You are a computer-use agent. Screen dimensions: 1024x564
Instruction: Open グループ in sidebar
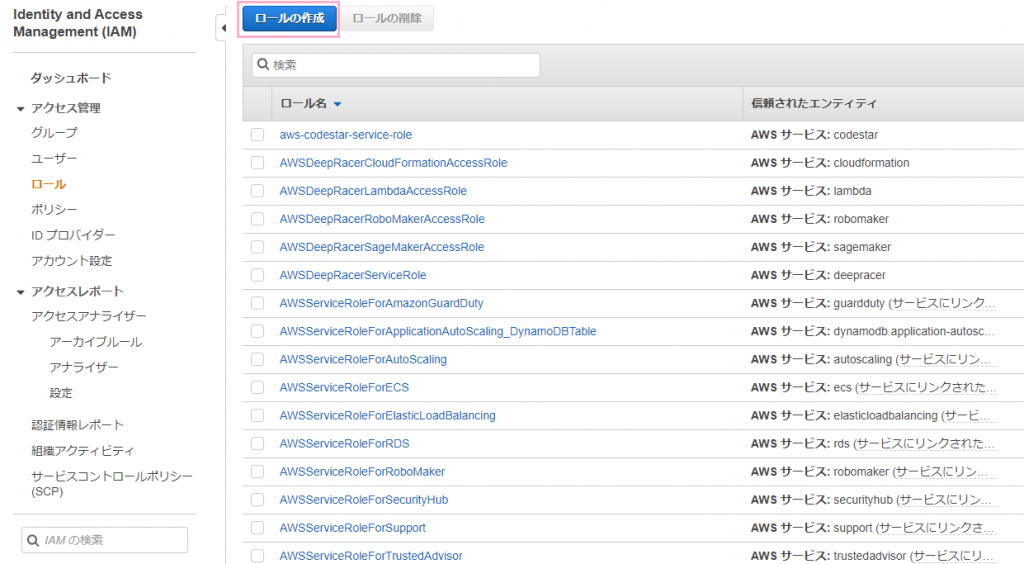click(x=54, y=133)
